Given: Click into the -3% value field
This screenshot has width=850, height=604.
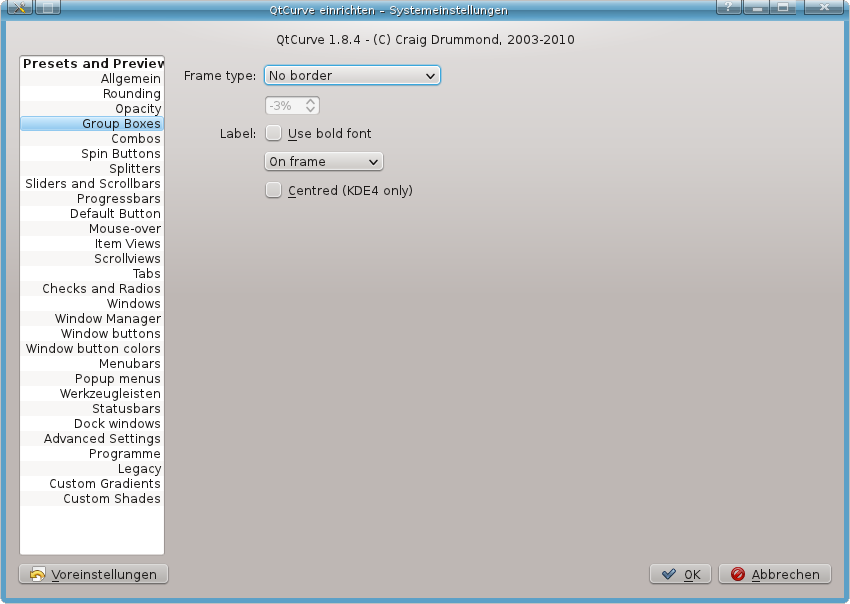Looking at the screenshot, I should [x=284, y=105].
